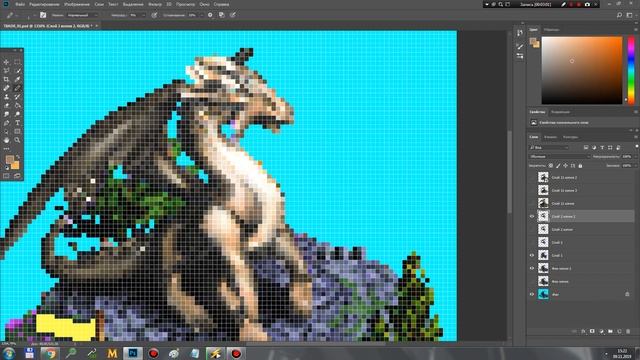Viewport: 640px width, 360px height.
Task: Change screen mode from toolbox bottom
Action: 17,176
